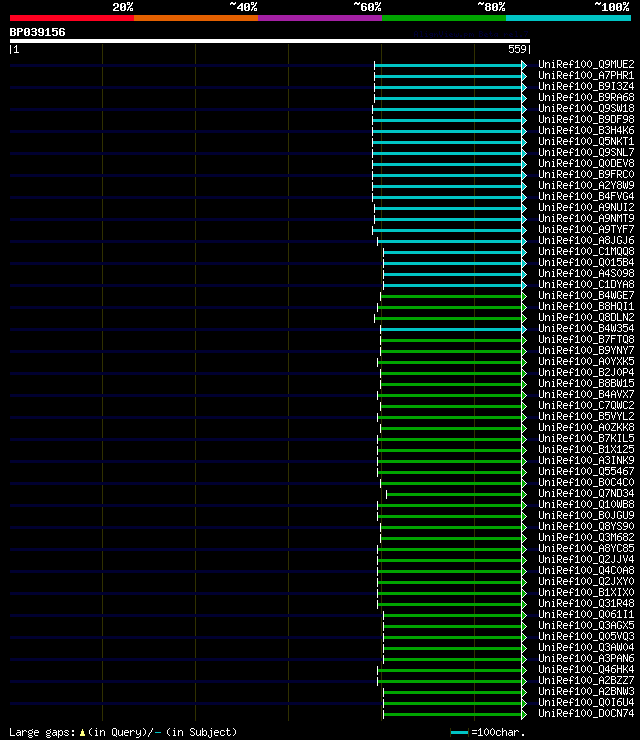
Task: Open hit UniRef100_Q3AGX5
Action: [586, 625]
